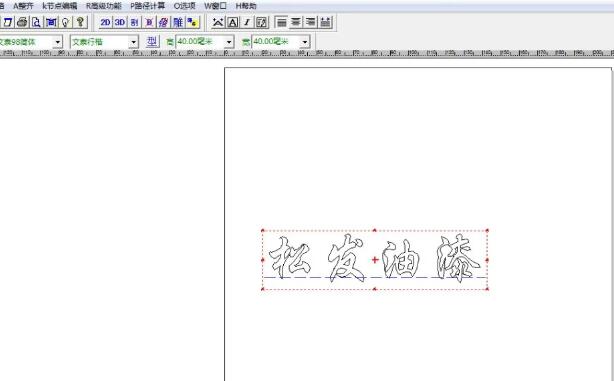Click the justify/bottom distribute text icon
The width and height of the screenshot is (614, 381).
coord(325,22)
